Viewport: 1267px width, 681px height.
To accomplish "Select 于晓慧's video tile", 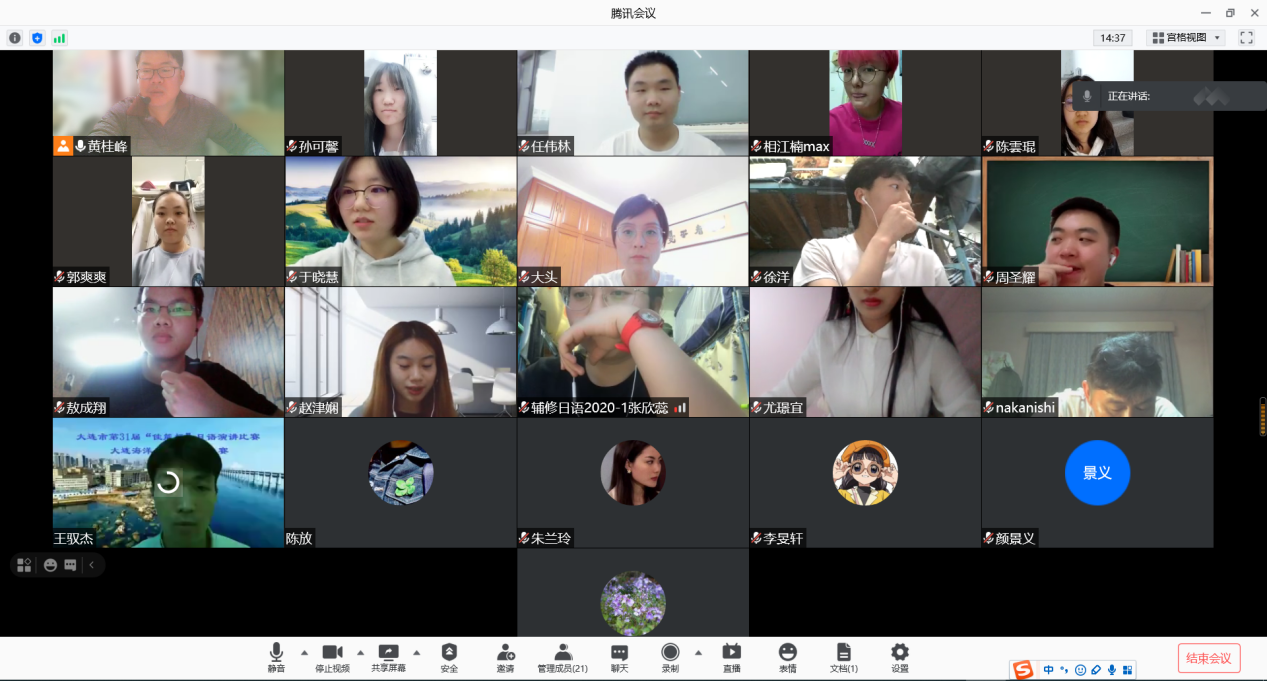I will 401,221.
